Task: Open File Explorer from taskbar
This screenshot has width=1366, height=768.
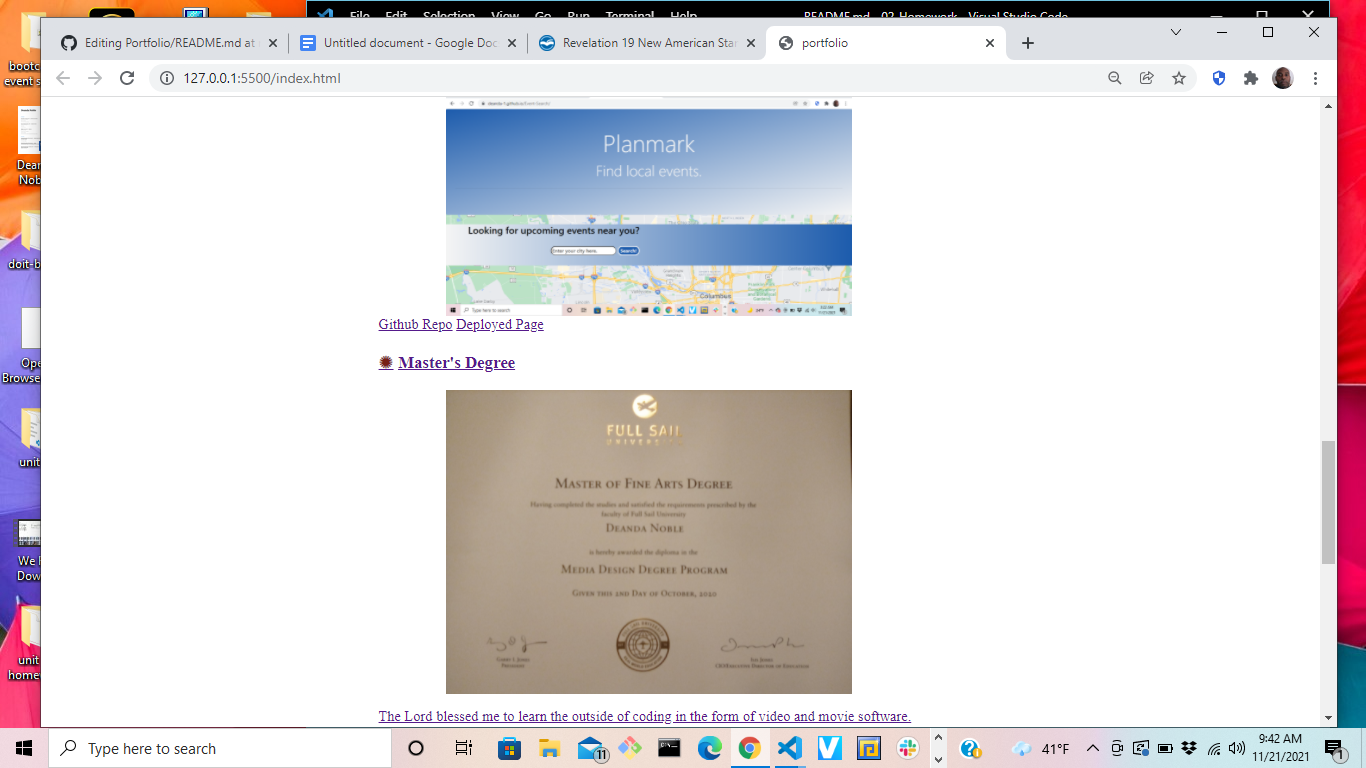Action: click(549, 748)
